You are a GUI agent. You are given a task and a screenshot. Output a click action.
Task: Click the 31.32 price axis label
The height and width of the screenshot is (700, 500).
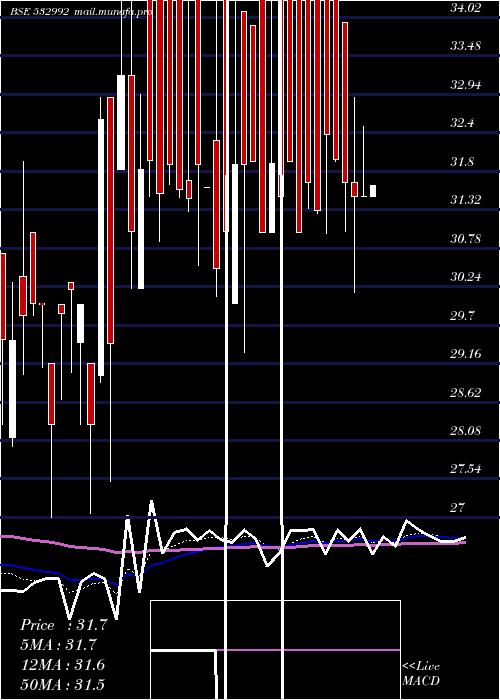tap(465, 200)
